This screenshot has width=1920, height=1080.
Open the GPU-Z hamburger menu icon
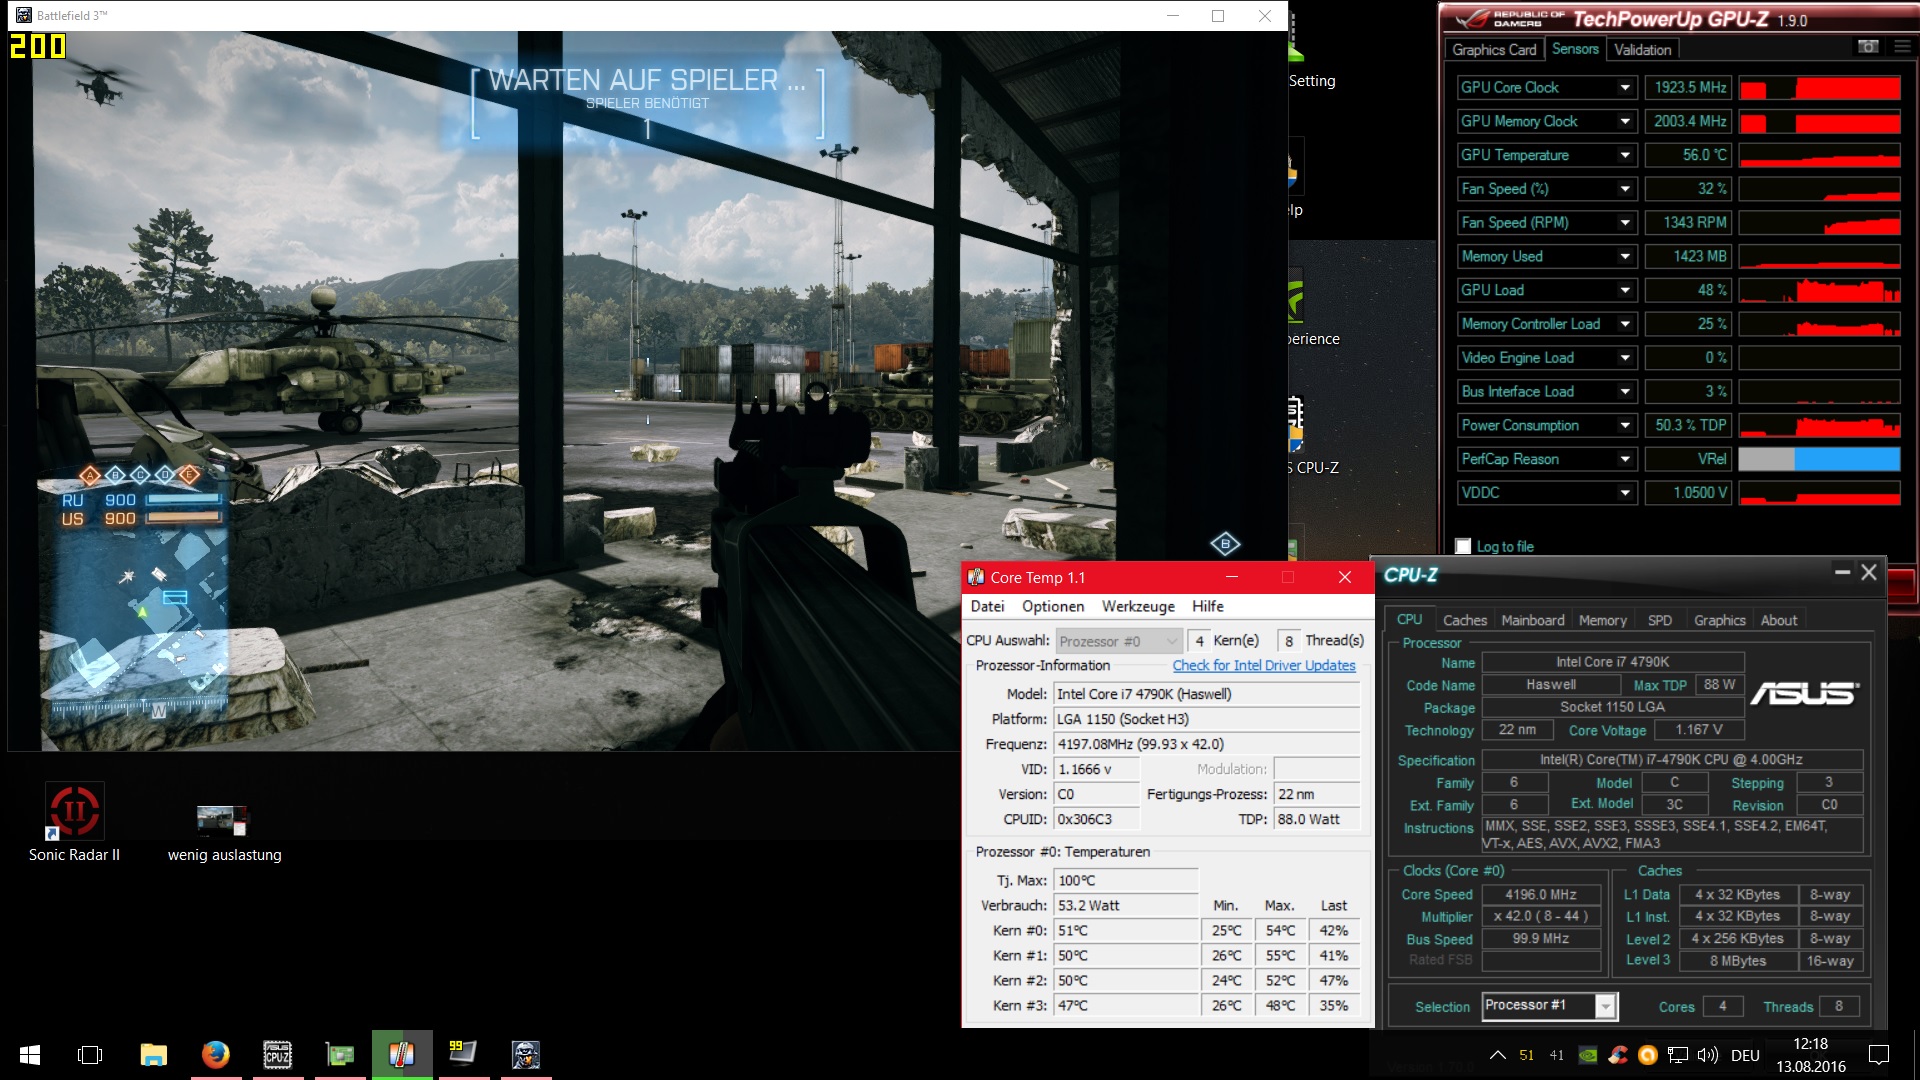coord(1901,47)
